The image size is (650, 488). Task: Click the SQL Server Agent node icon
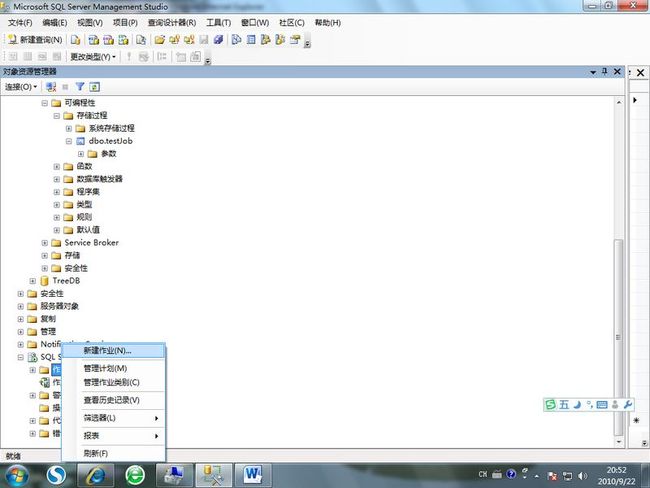pyautogui.click(x=32, y=357)
